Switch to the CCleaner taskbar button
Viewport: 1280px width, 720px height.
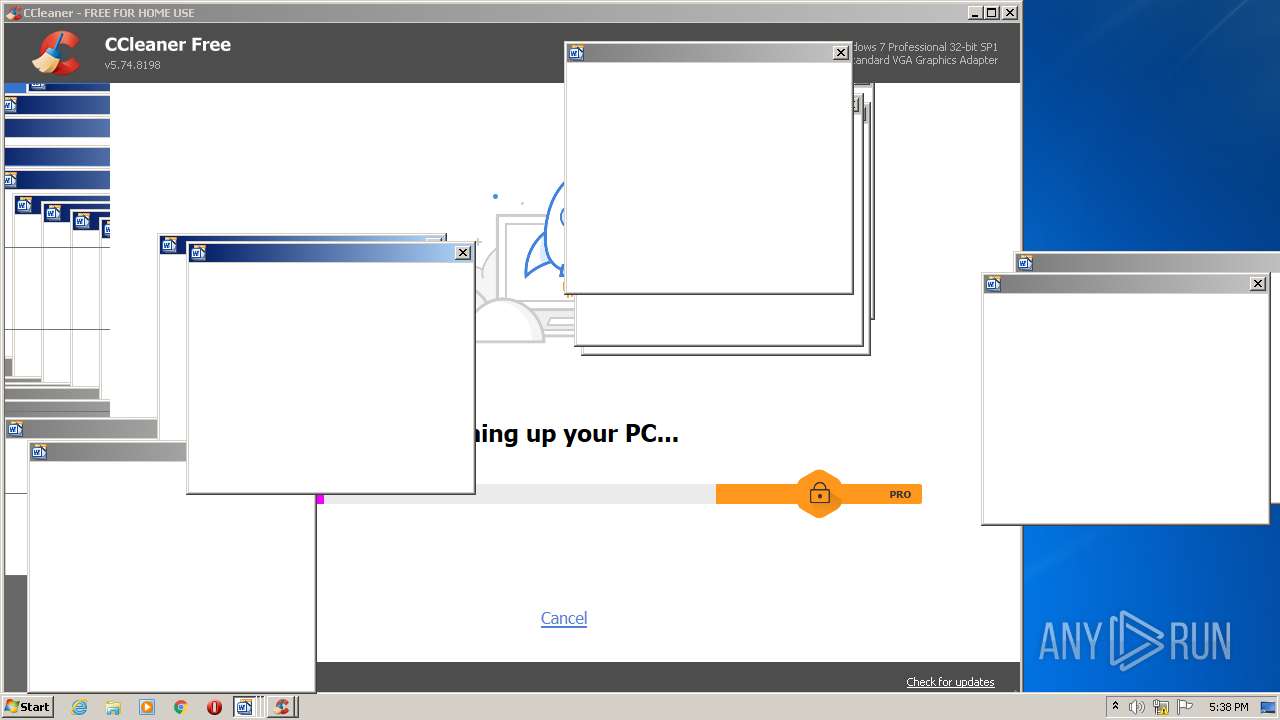click(x=281, y=707)
